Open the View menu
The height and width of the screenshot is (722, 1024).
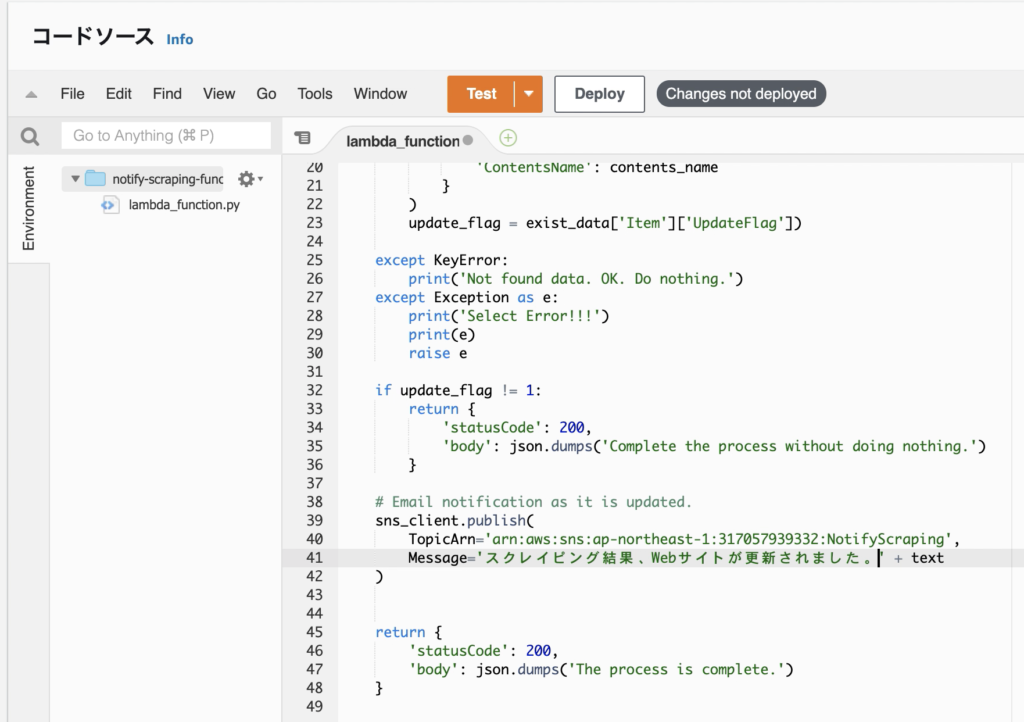coord(219,94)
